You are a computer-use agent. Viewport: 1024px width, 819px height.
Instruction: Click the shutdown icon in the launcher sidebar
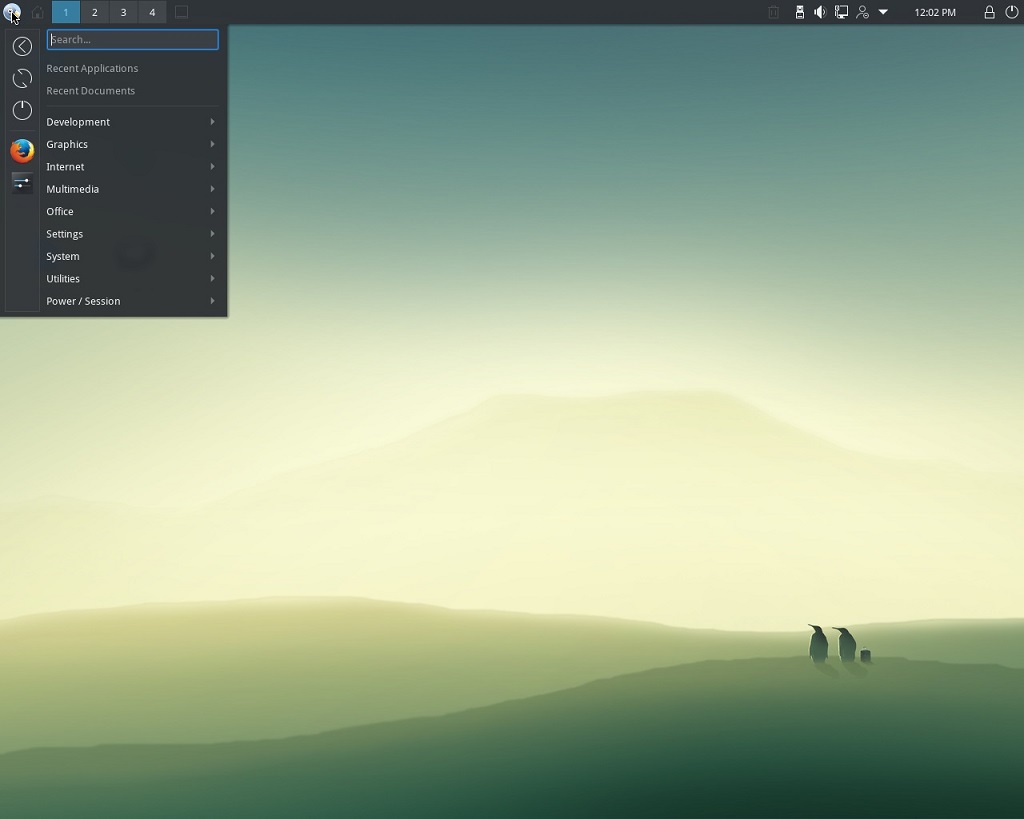21,110
